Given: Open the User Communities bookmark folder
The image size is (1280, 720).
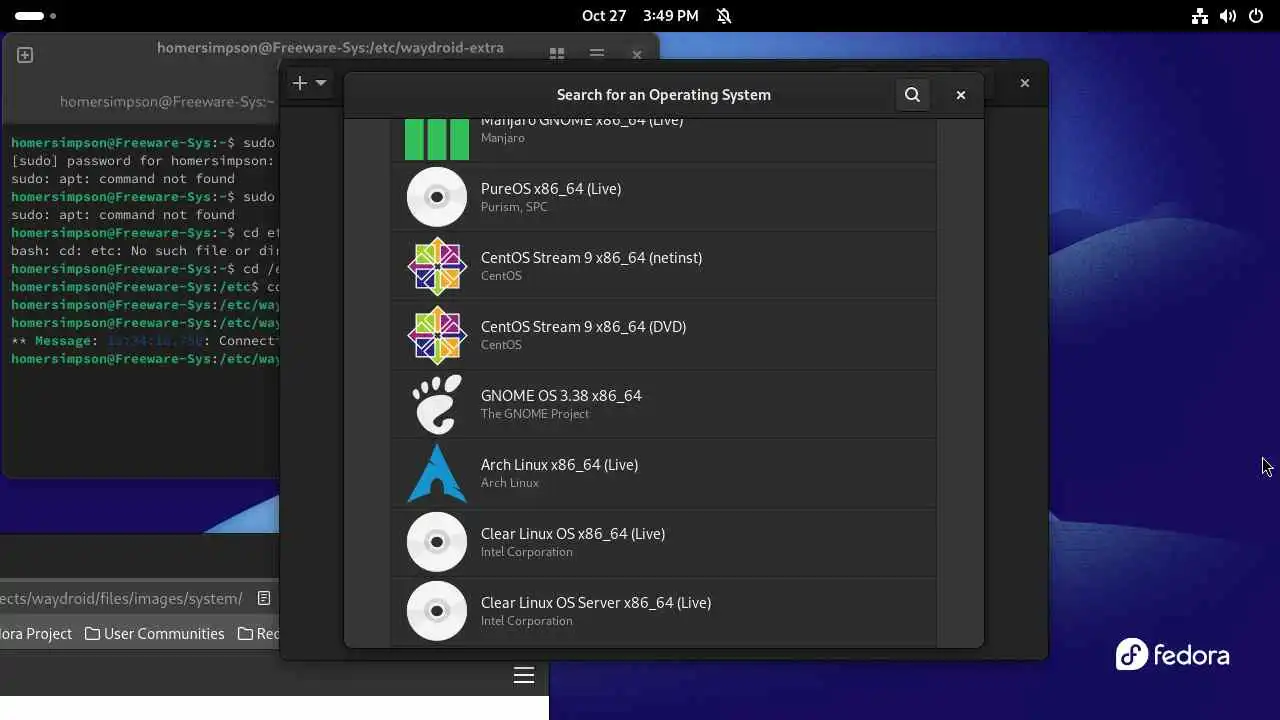Looking at the screenshot, I should point(154,633).
